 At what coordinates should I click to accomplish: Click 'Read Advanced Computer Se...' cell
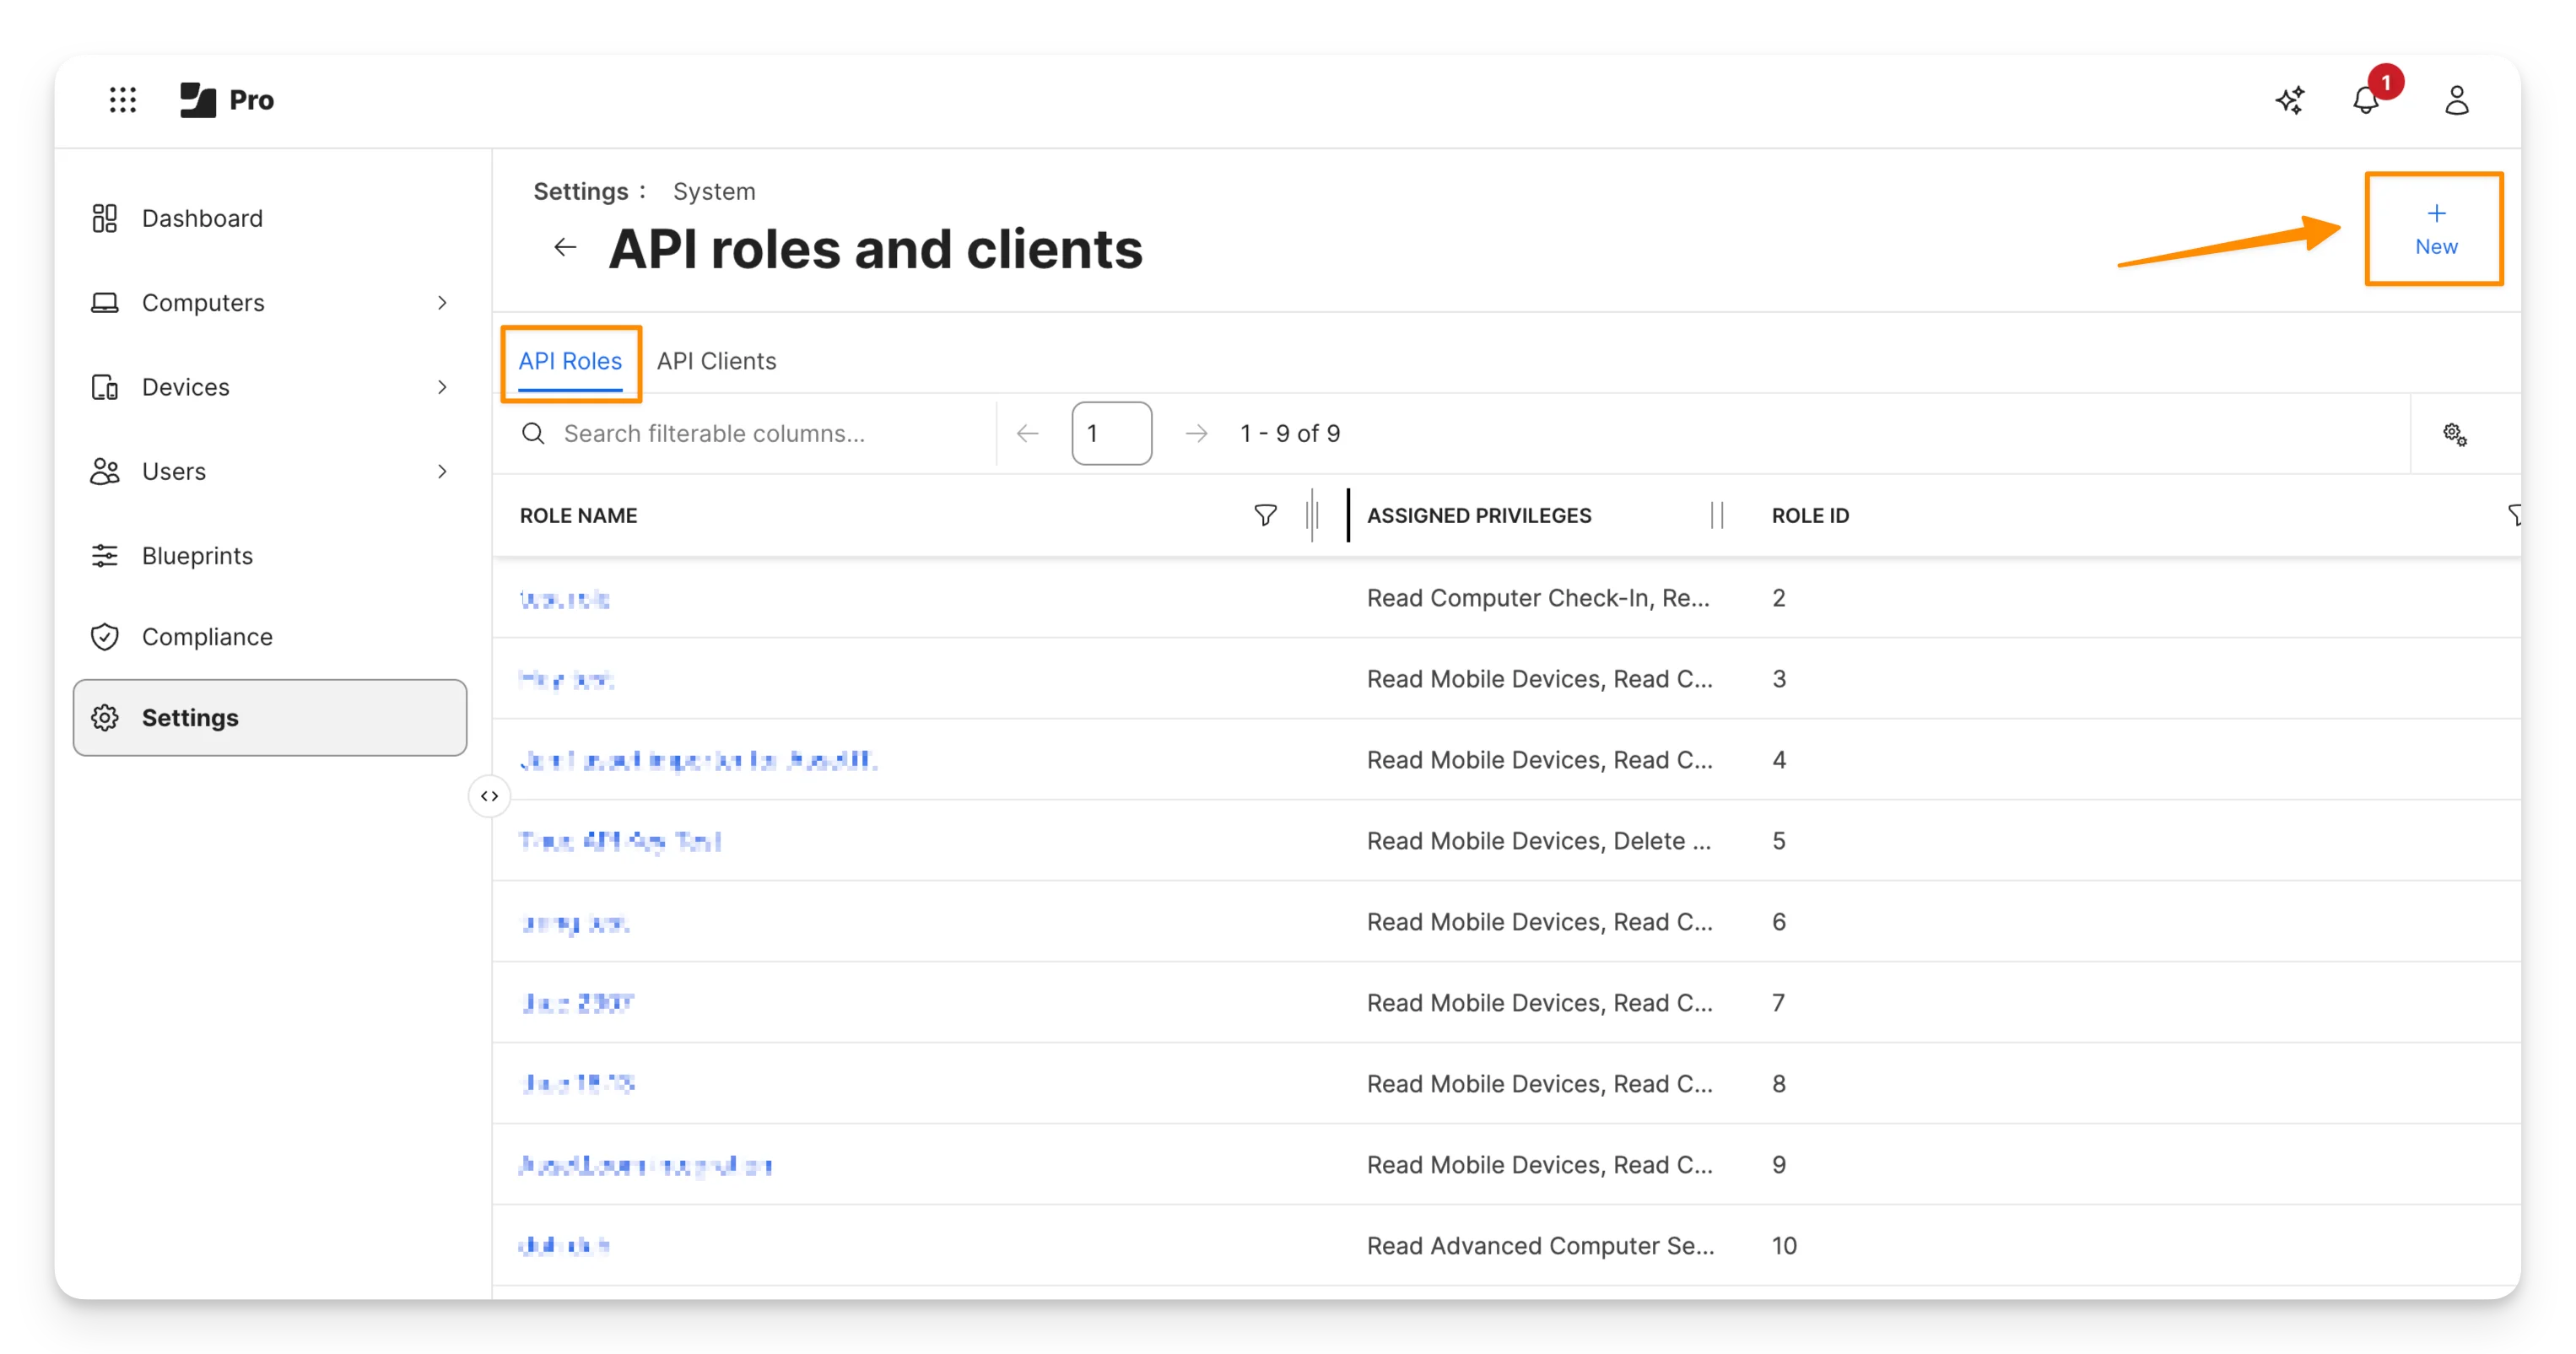1540,1246
